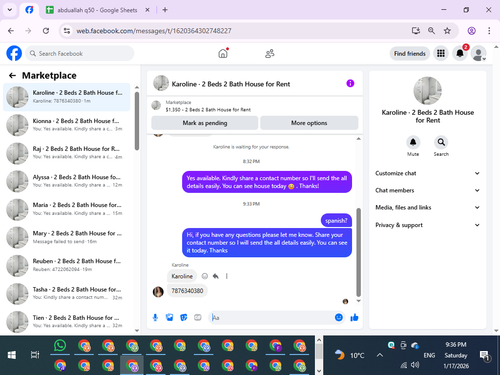This screenshot has width=500, height=375.
Task: Click the 7876340380 phone number message
Action: pos(187,291)
